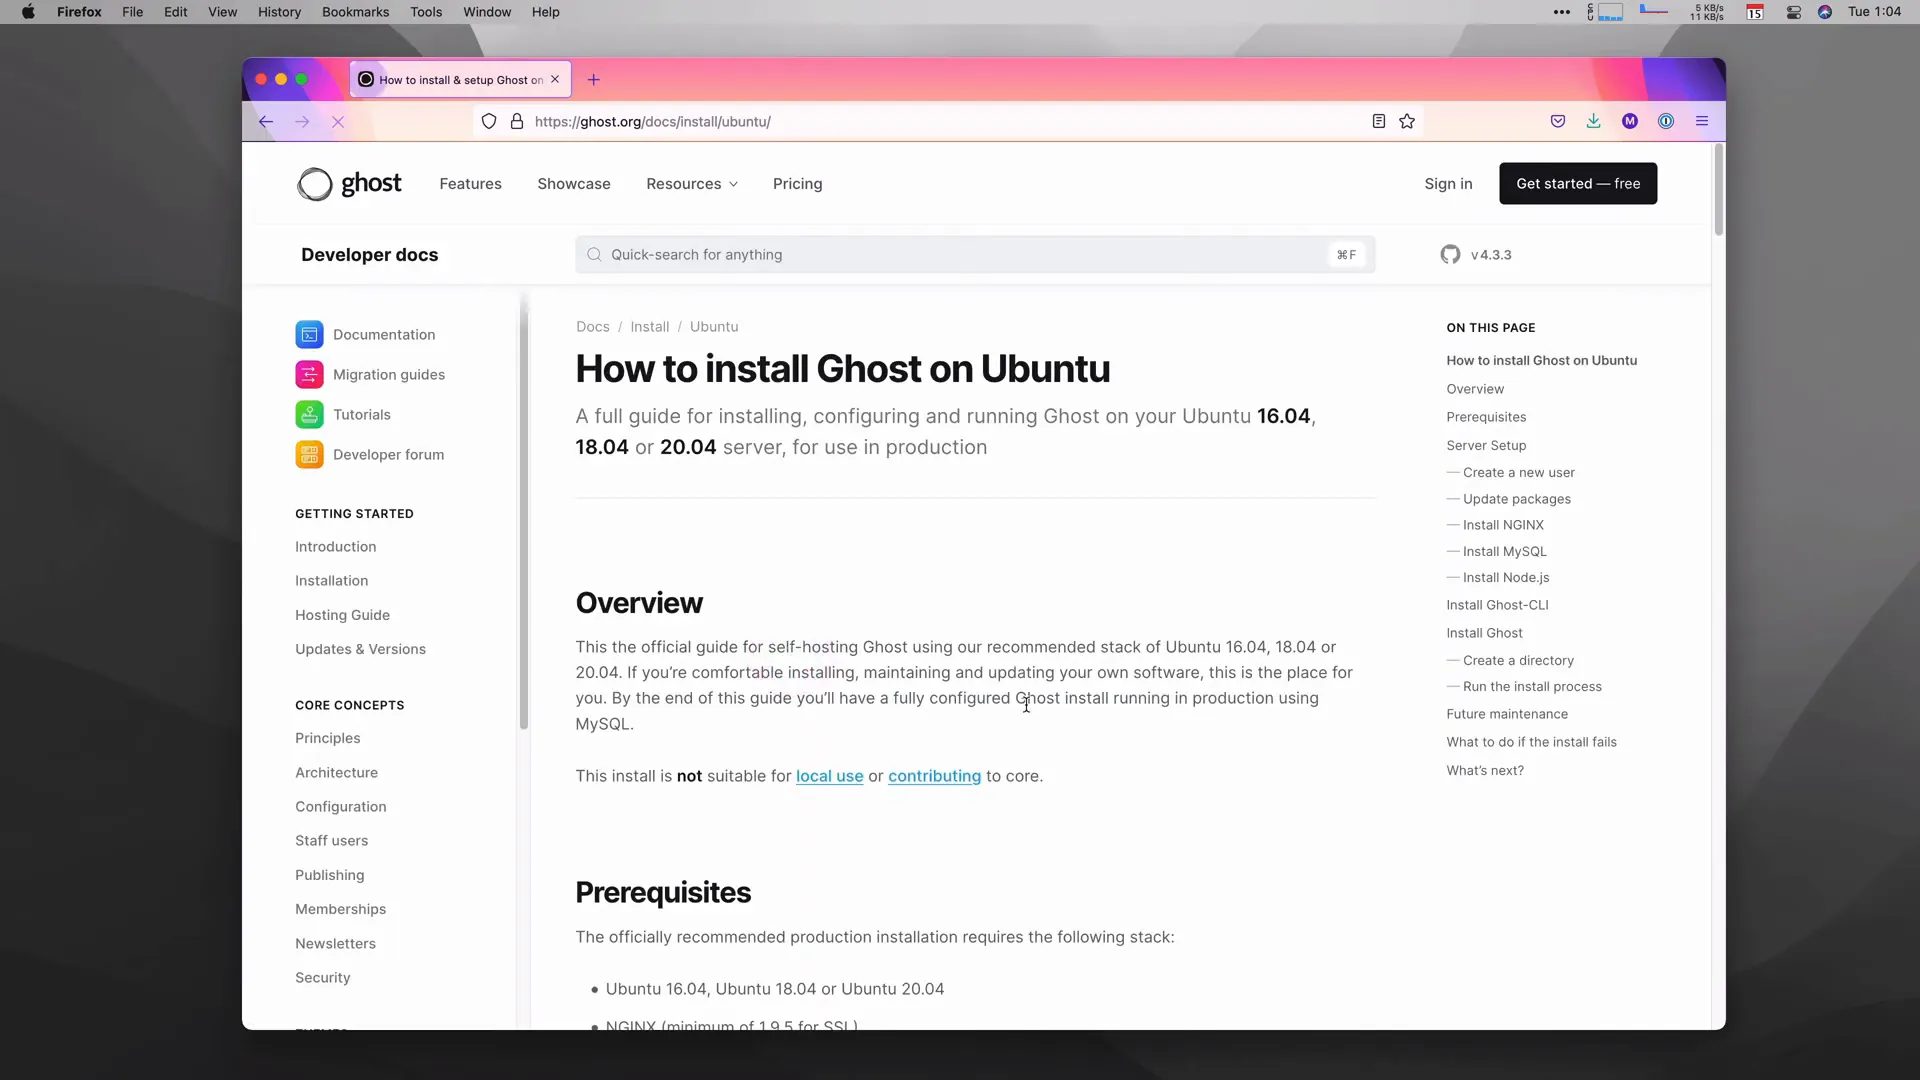
Task: Open the Showcase page
Action: [574, 184]
